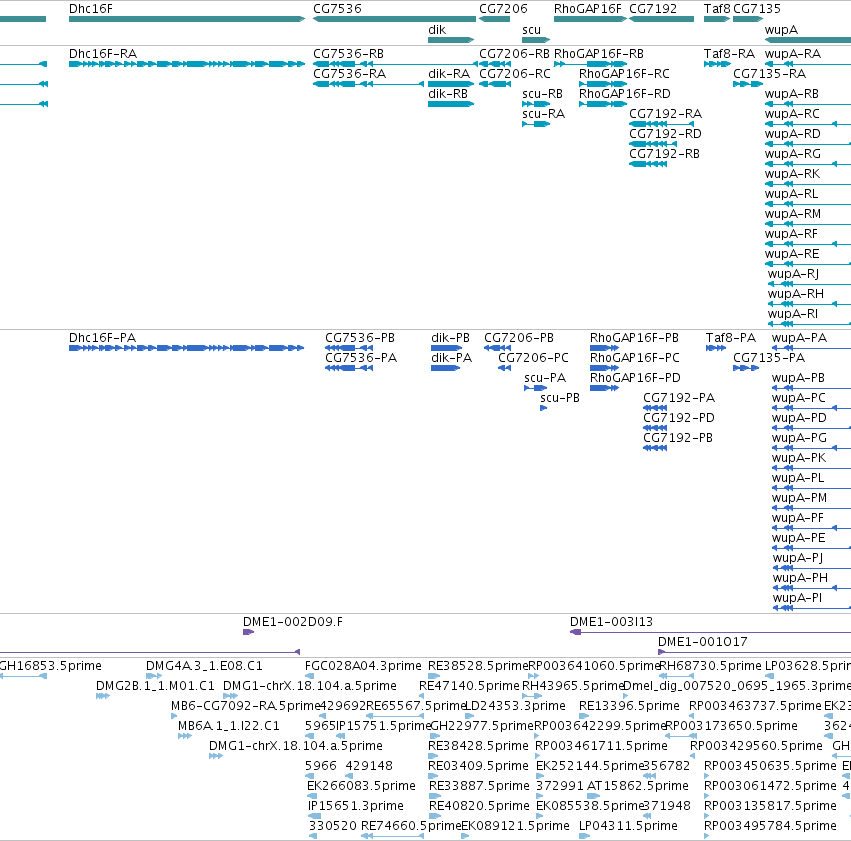The image size is (851, 841).
Task: Click clone DME1-001O17
Action: pos(703,642)
